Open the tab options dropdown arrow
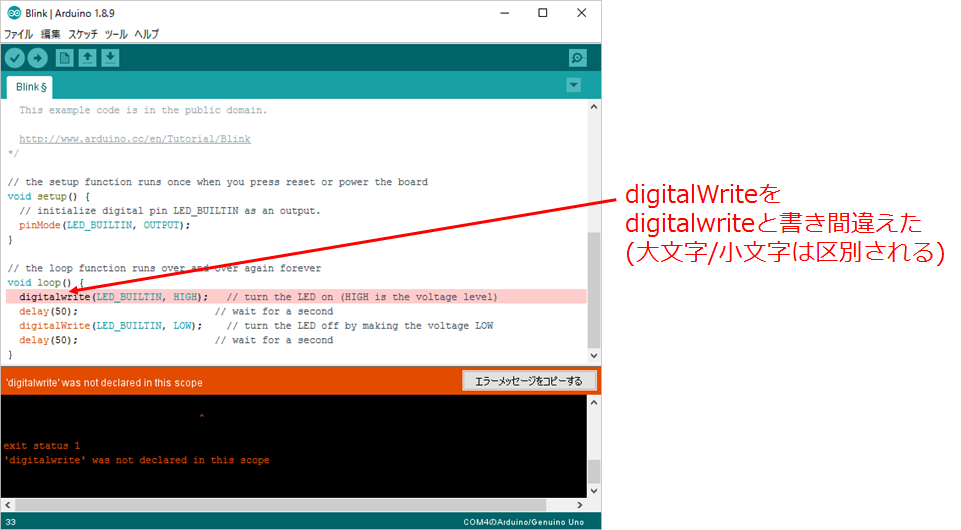The height and width of the screenshot is (530, 961). tap(574, 85)
